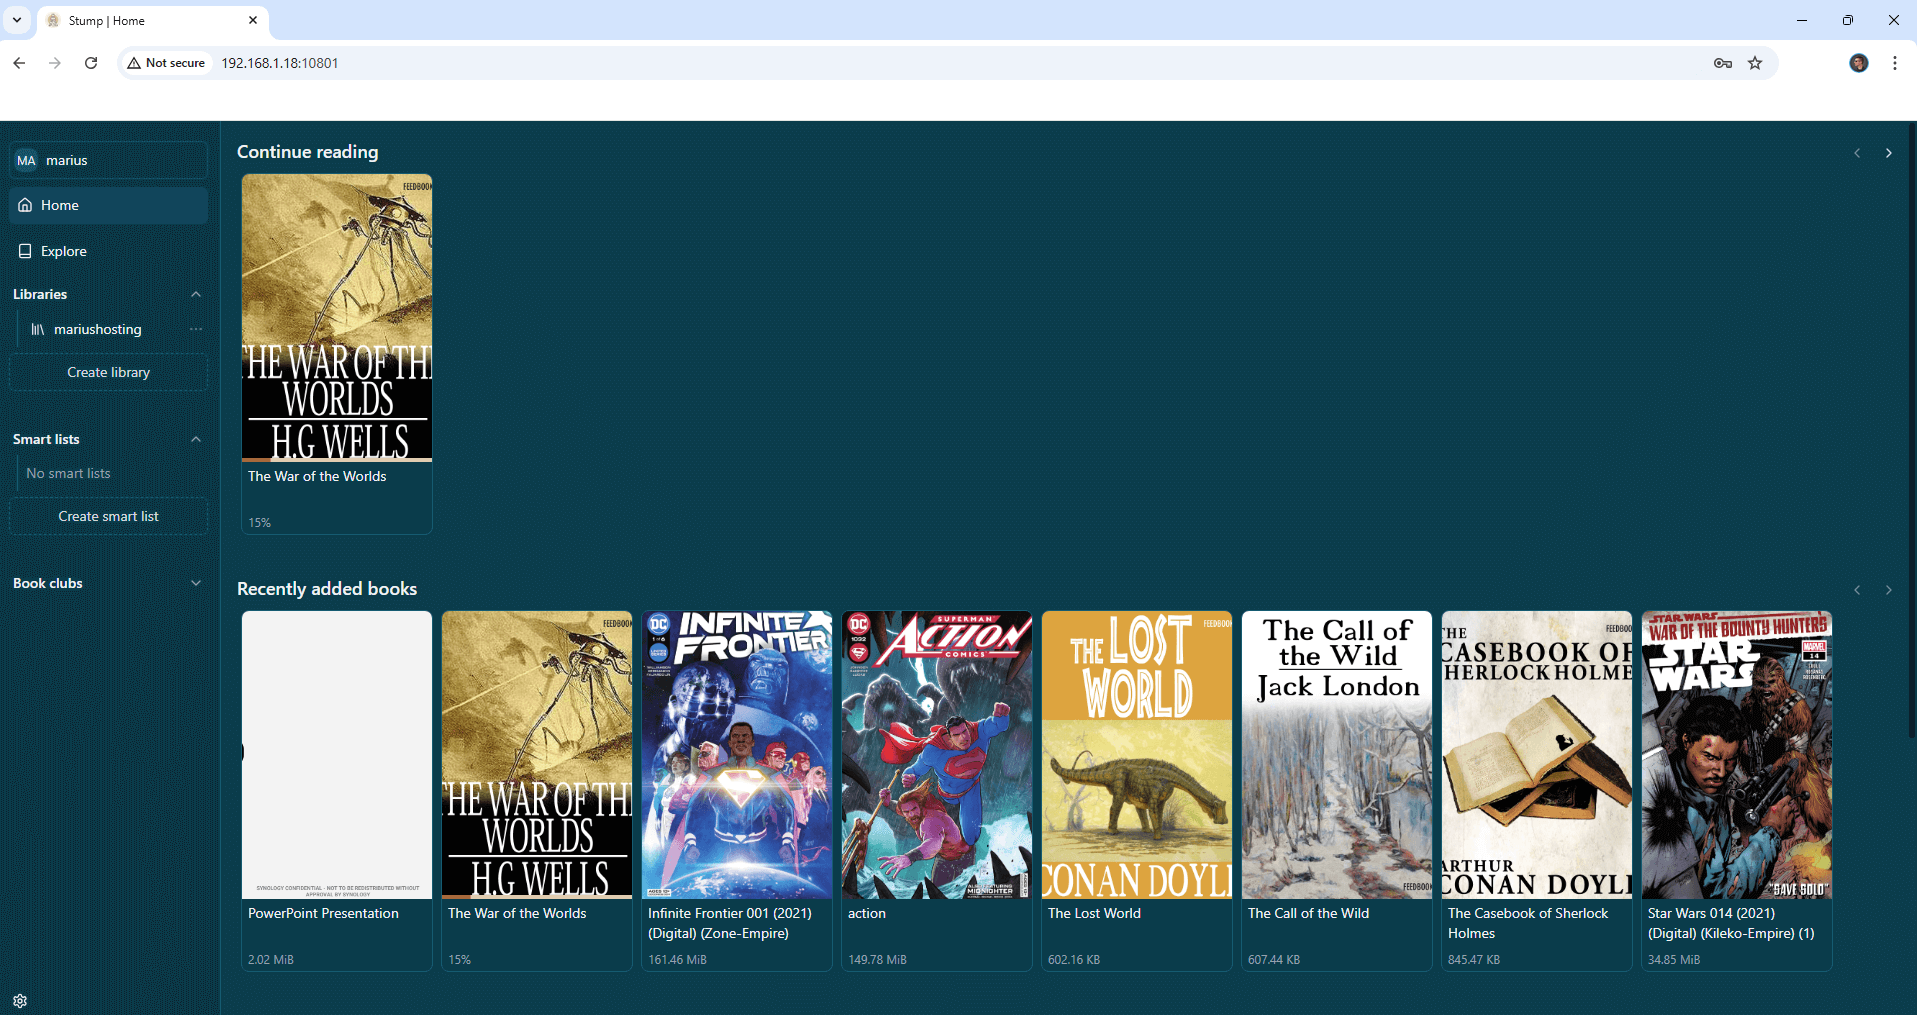The height and width of the screenshot is (1015, 1917).
Task: Click the 'Continue reading' heading
Action: (x=308, y=152)
